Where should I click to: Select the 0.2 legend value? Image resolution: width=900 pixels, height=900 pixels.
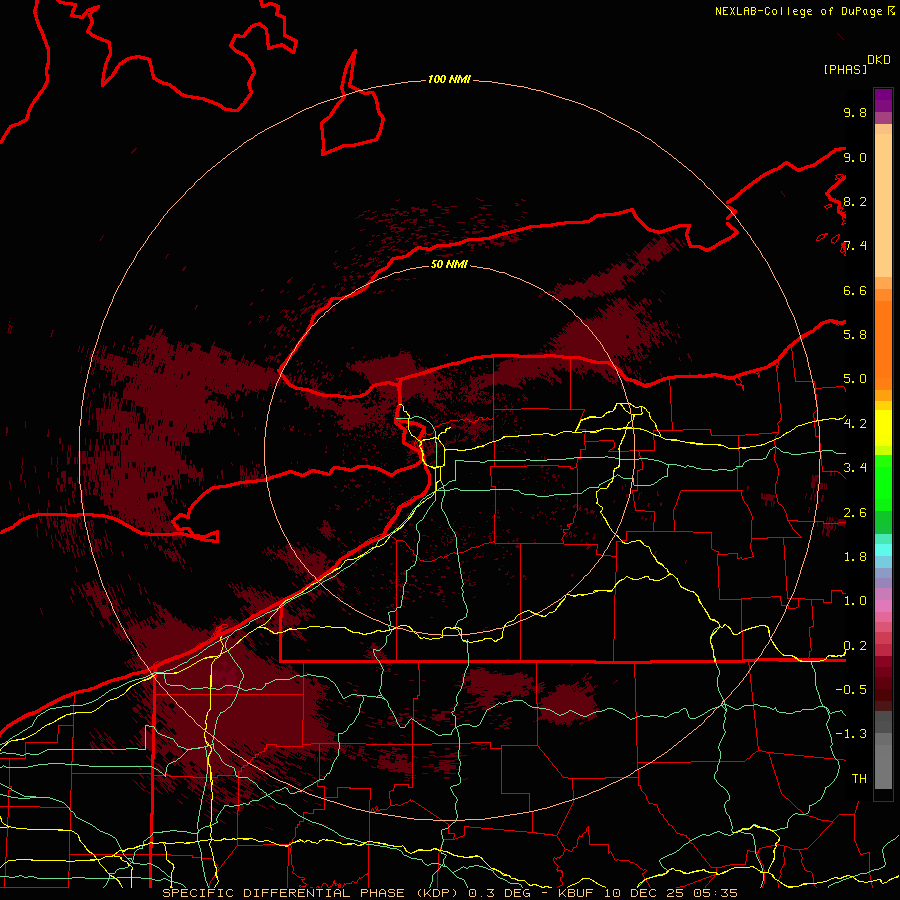click(x=855, y=646)
